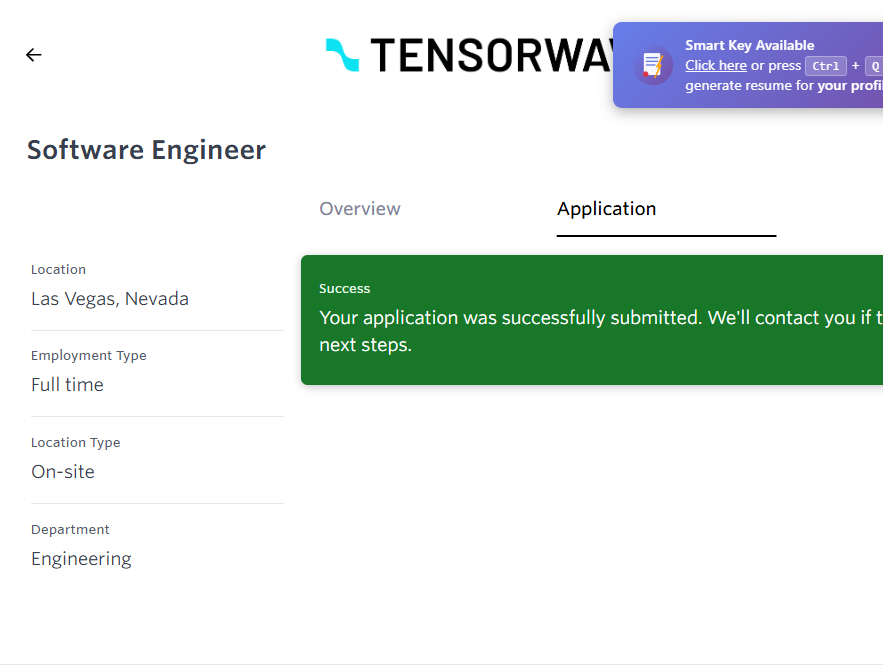This screenshot has height=670, width=883.
Task: Click the green Success banner heading
Action: pyautogui.click(x=345, y=289)
